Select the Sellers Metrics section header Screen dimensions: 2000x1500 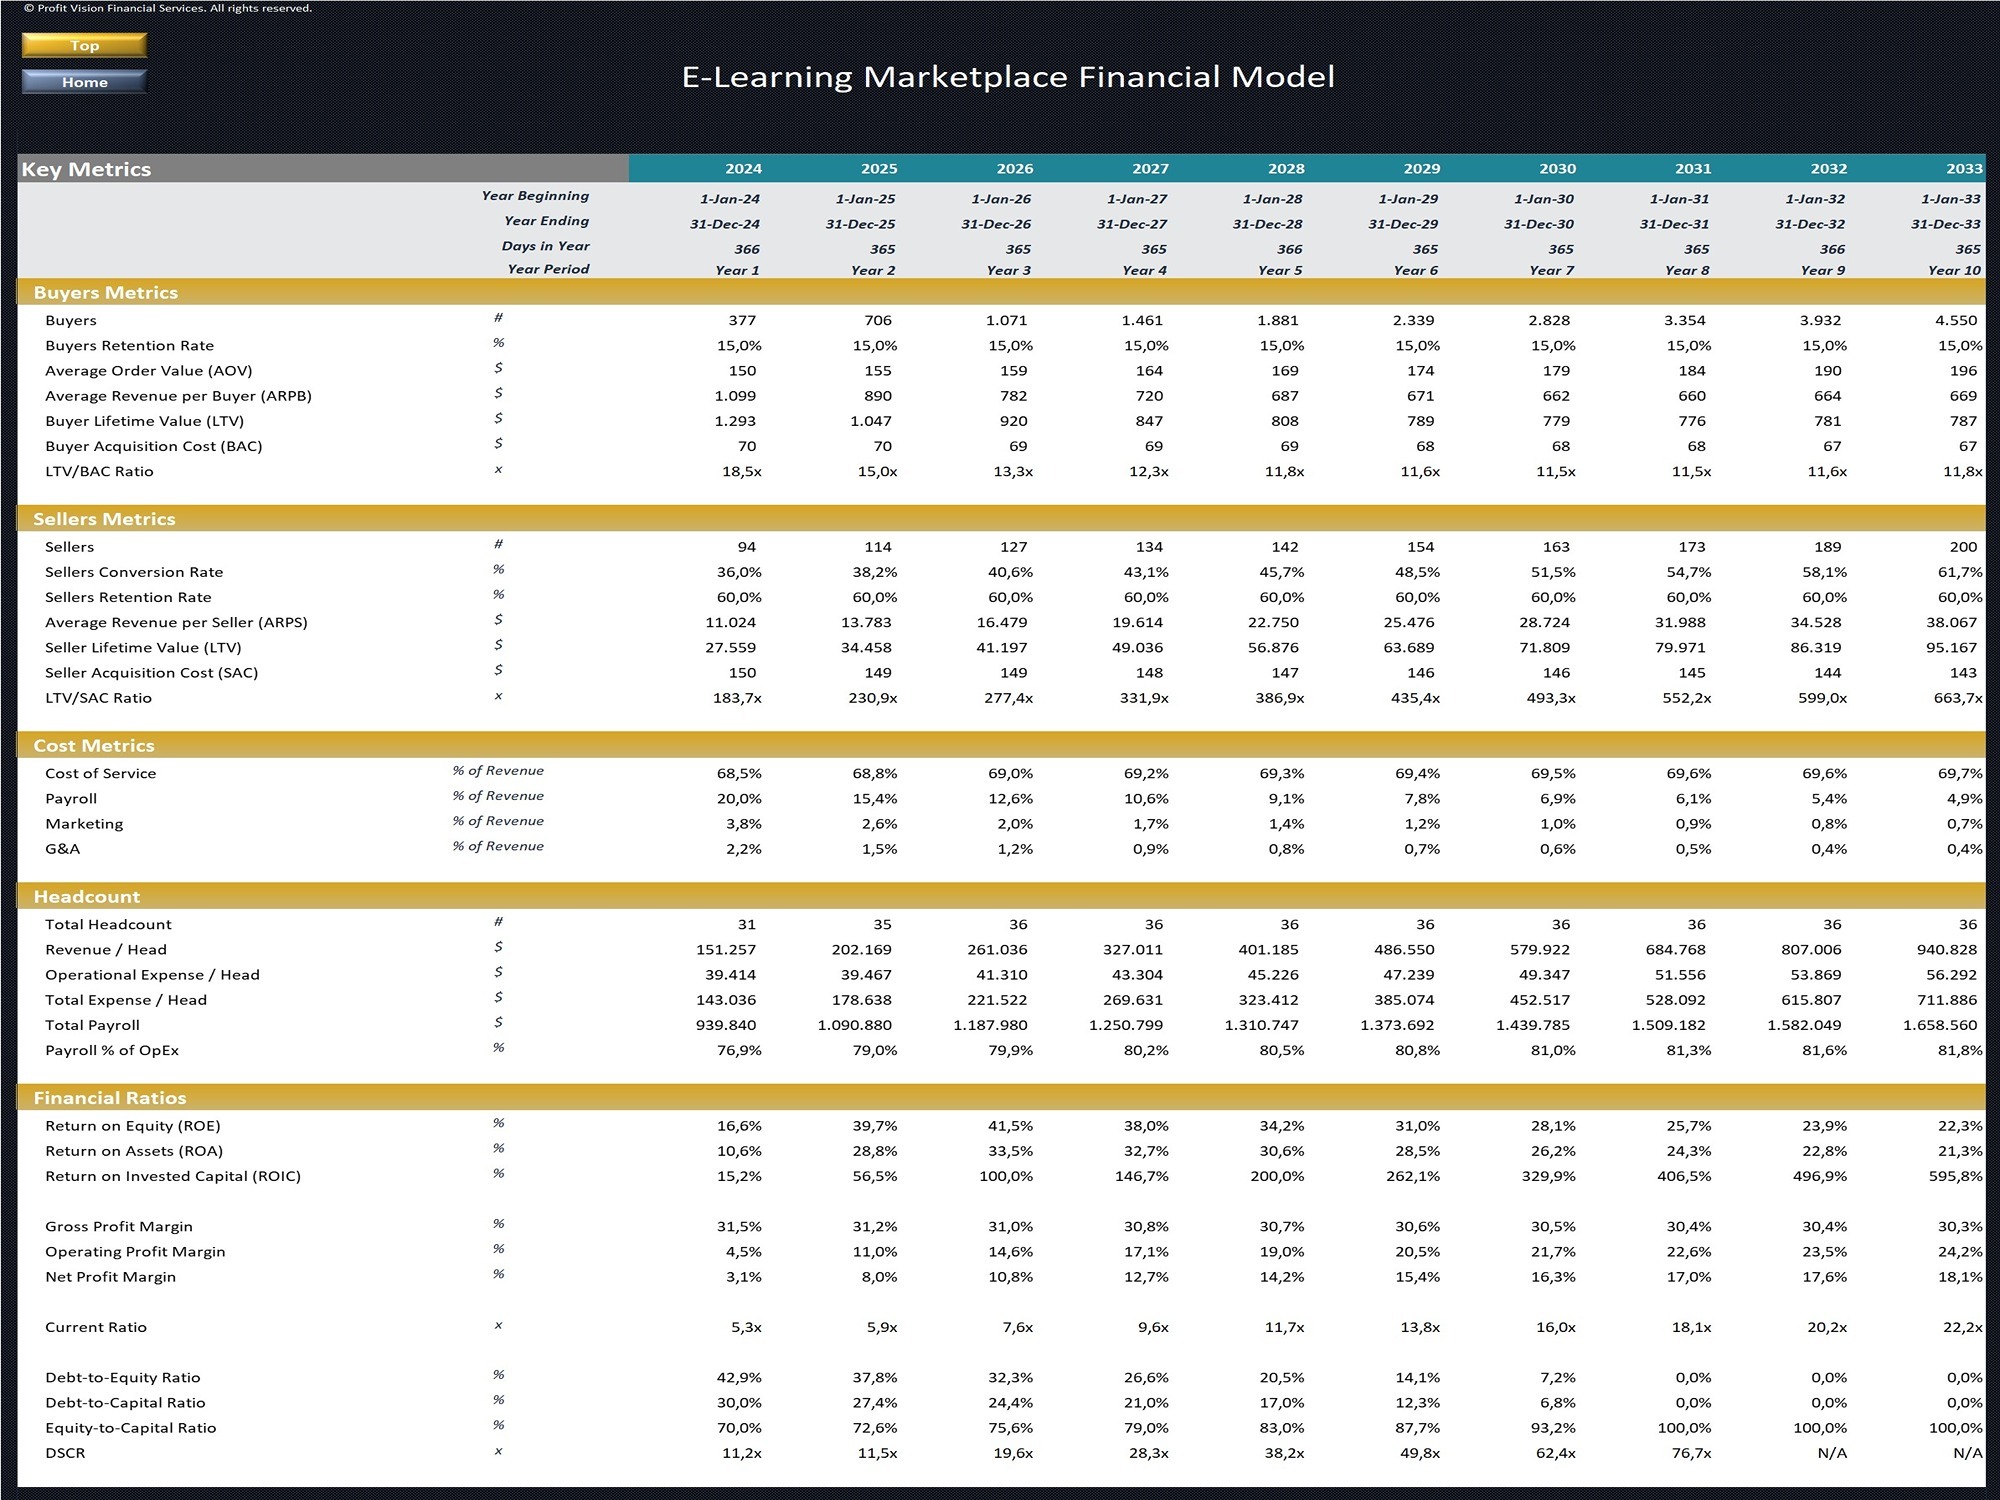click(1001, 519)
